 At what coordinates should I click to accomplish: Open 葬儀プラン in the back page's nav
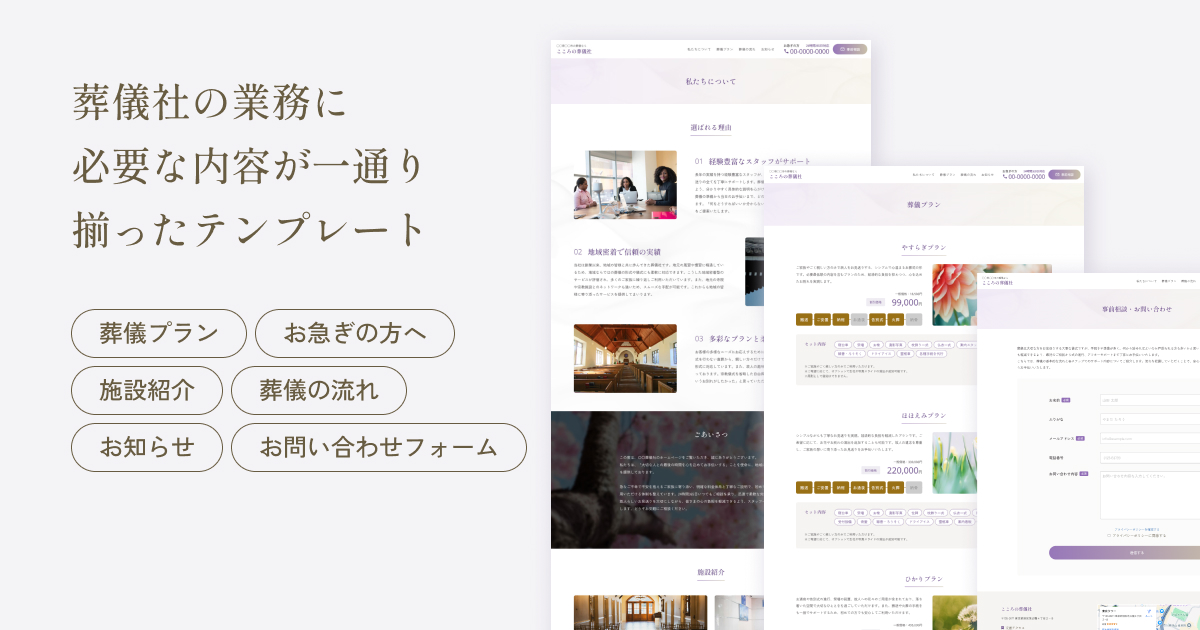[723, 49]
